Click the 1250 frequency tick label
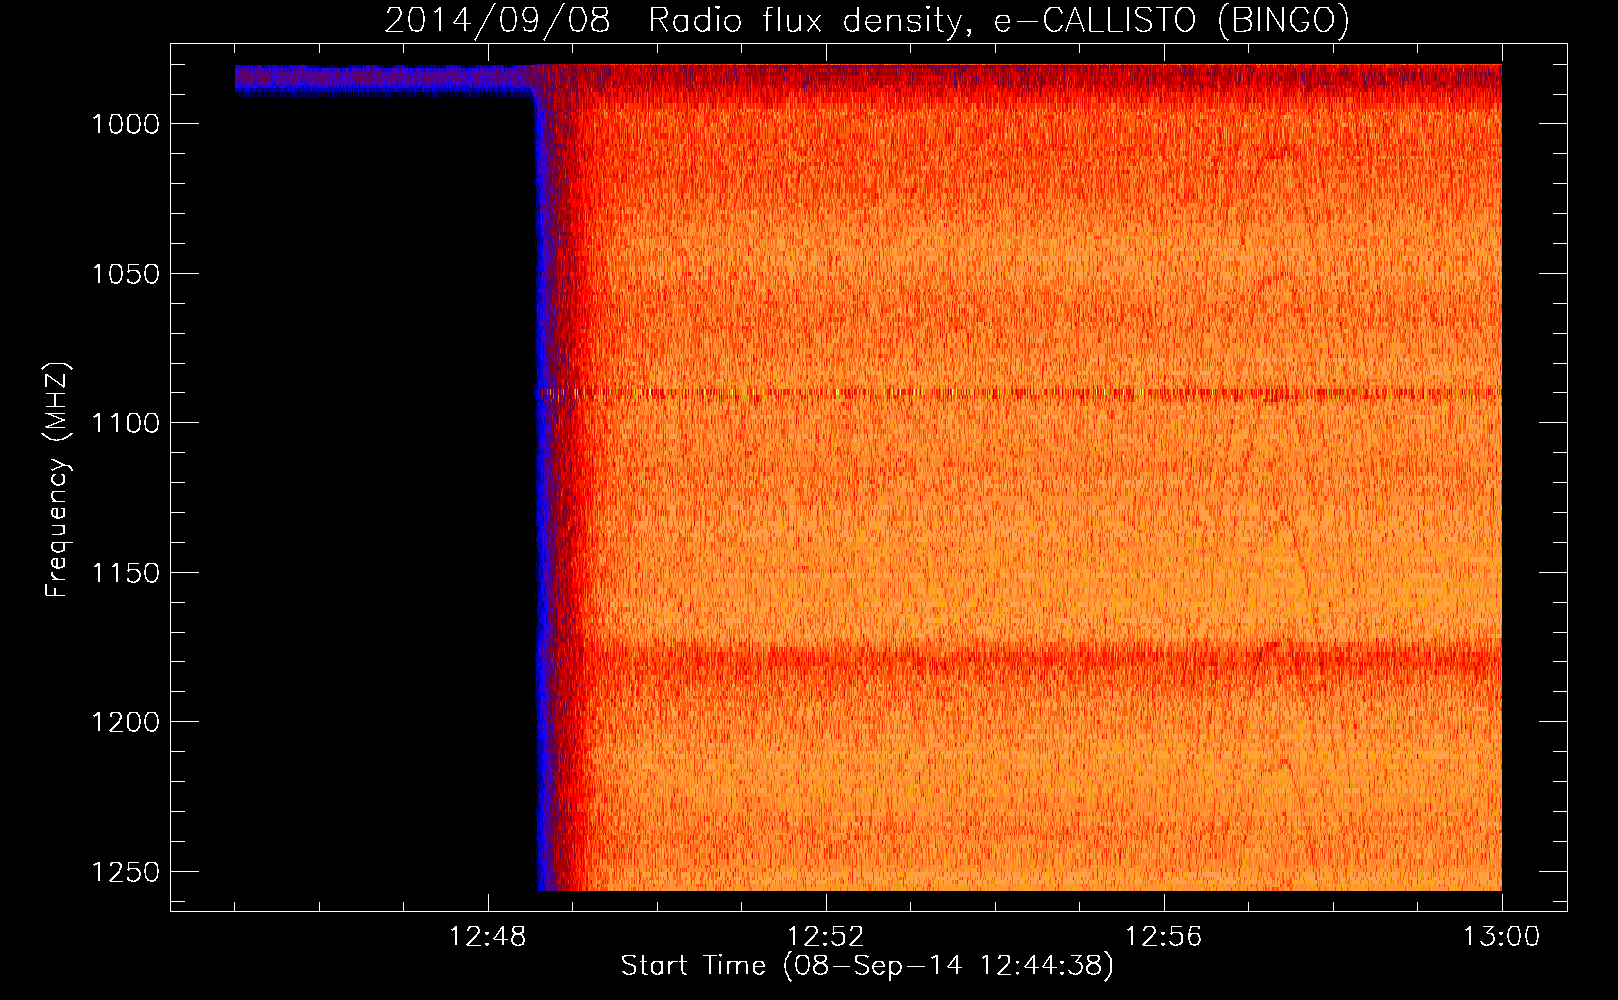 (125, 872)
